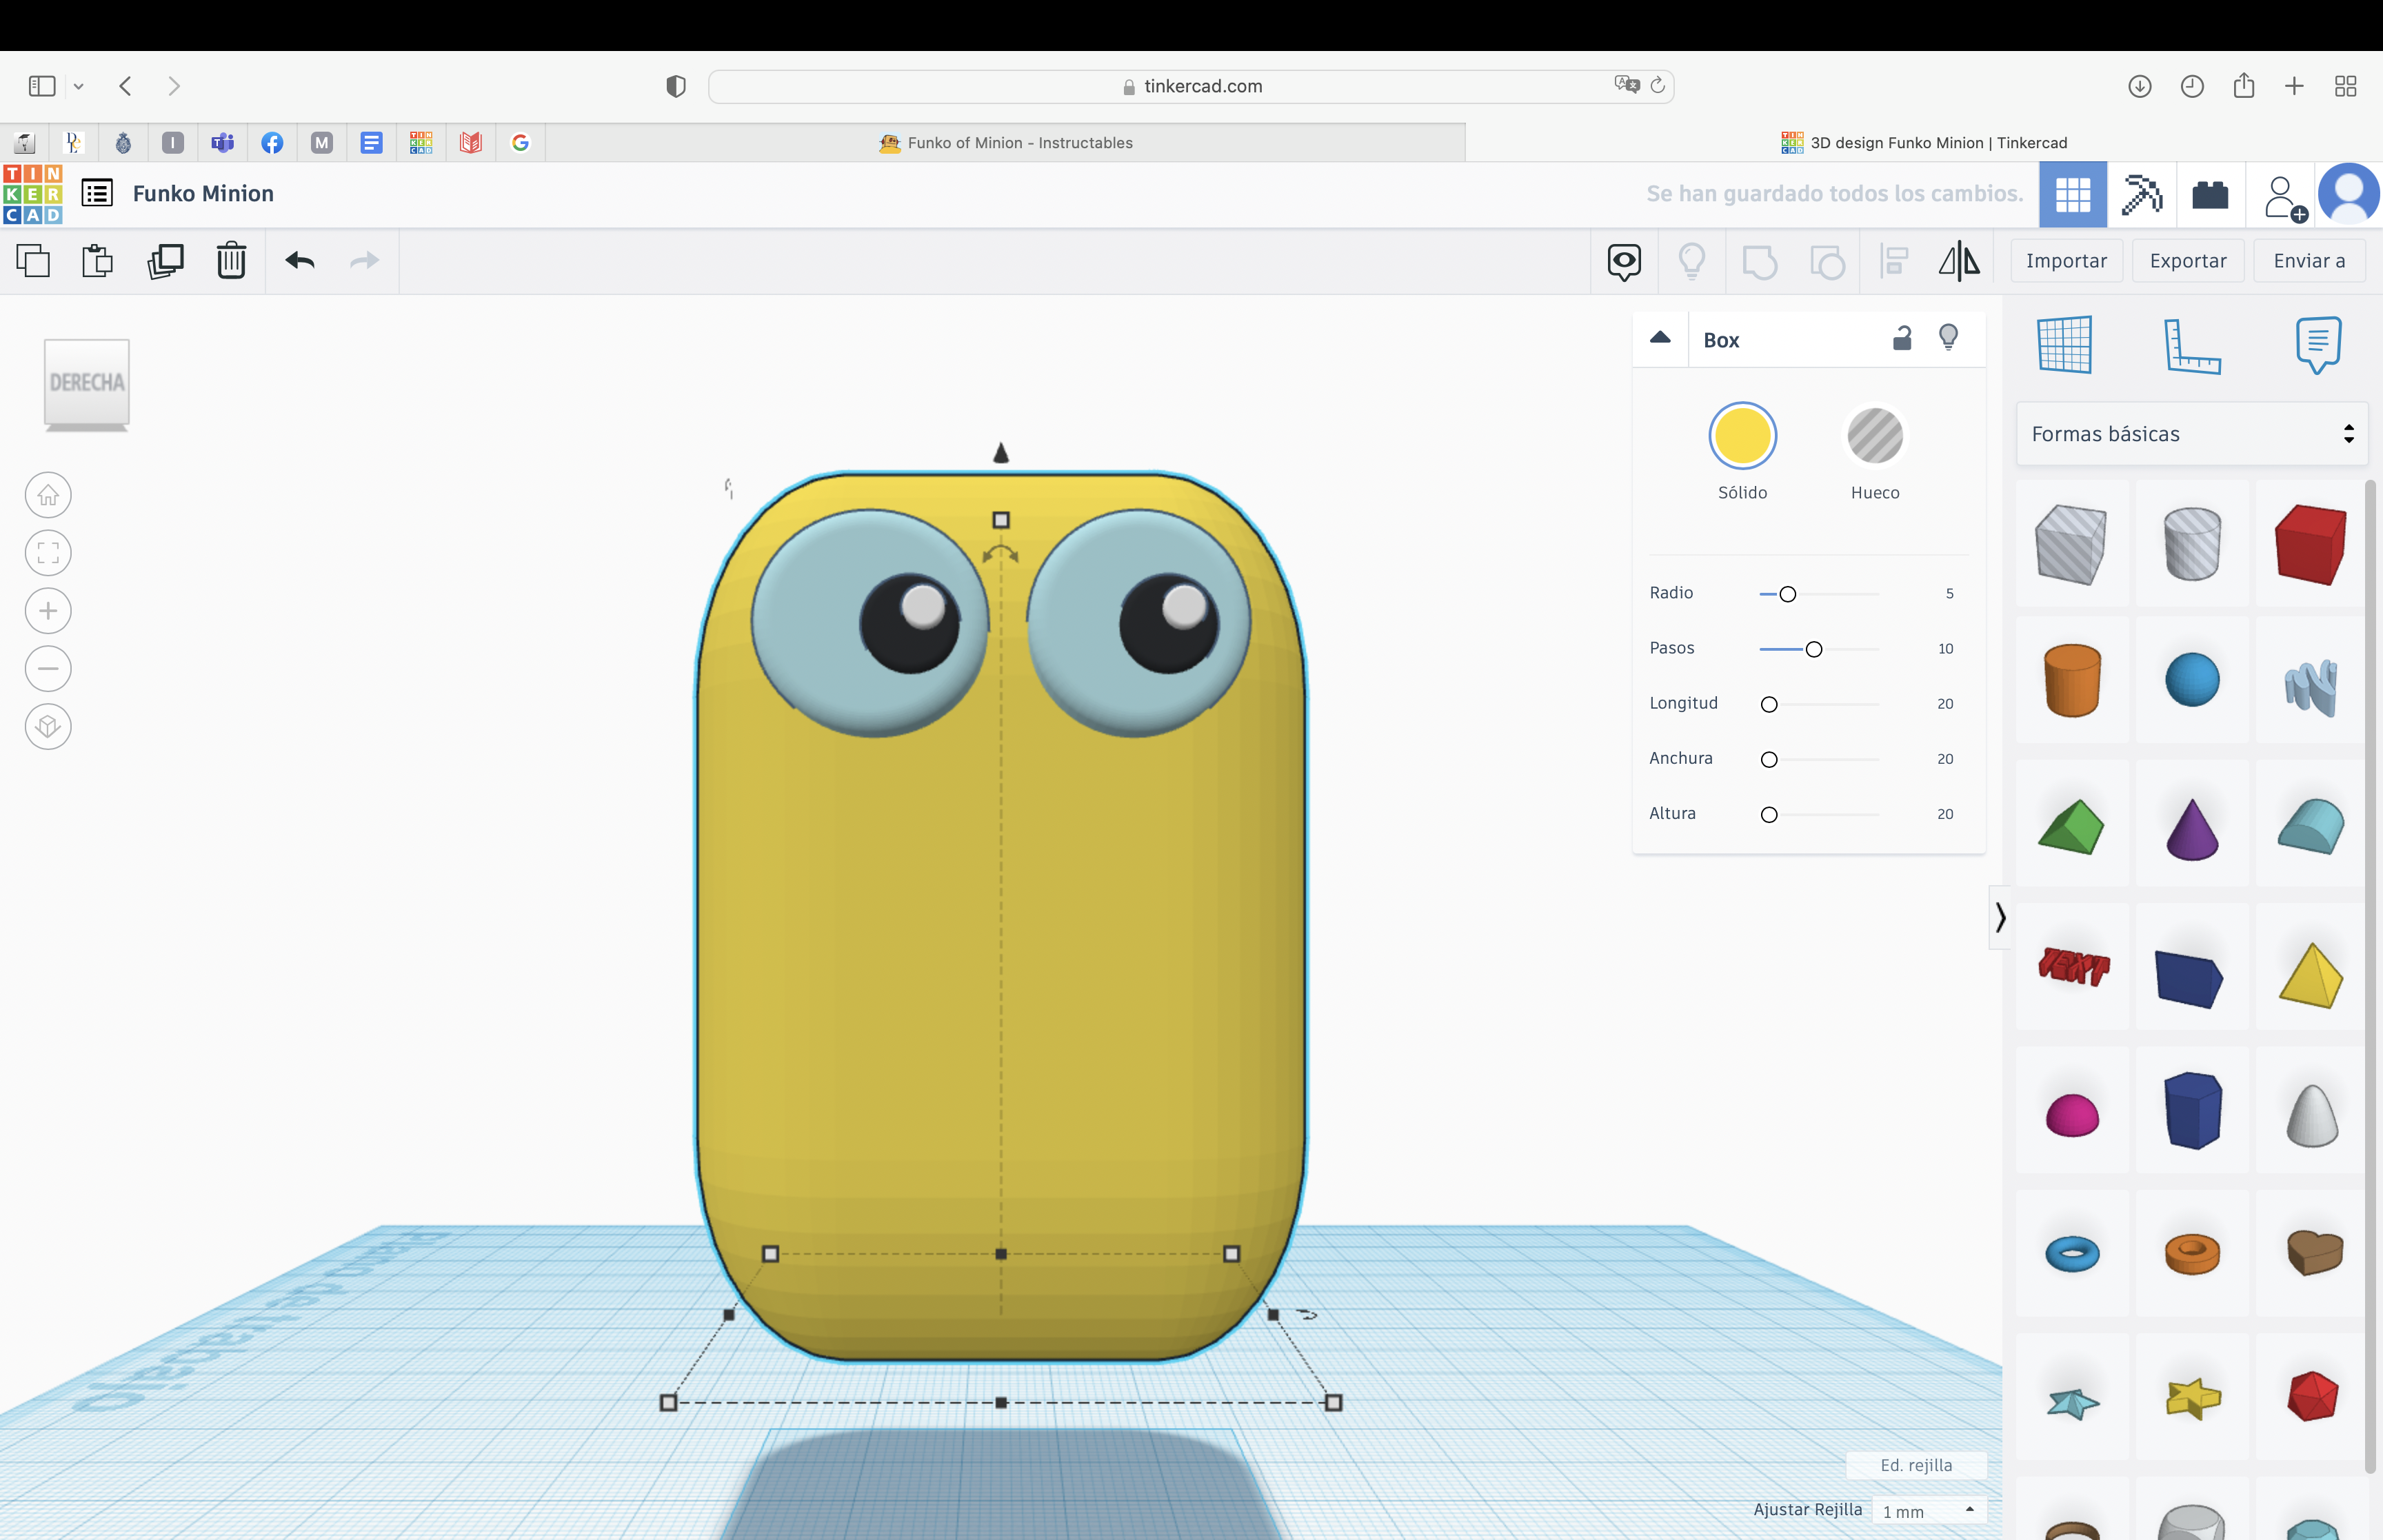Click the Enviar a button
Image resolution: width=2383 pixels, height=1540 pixels.
coord(2309,261)
